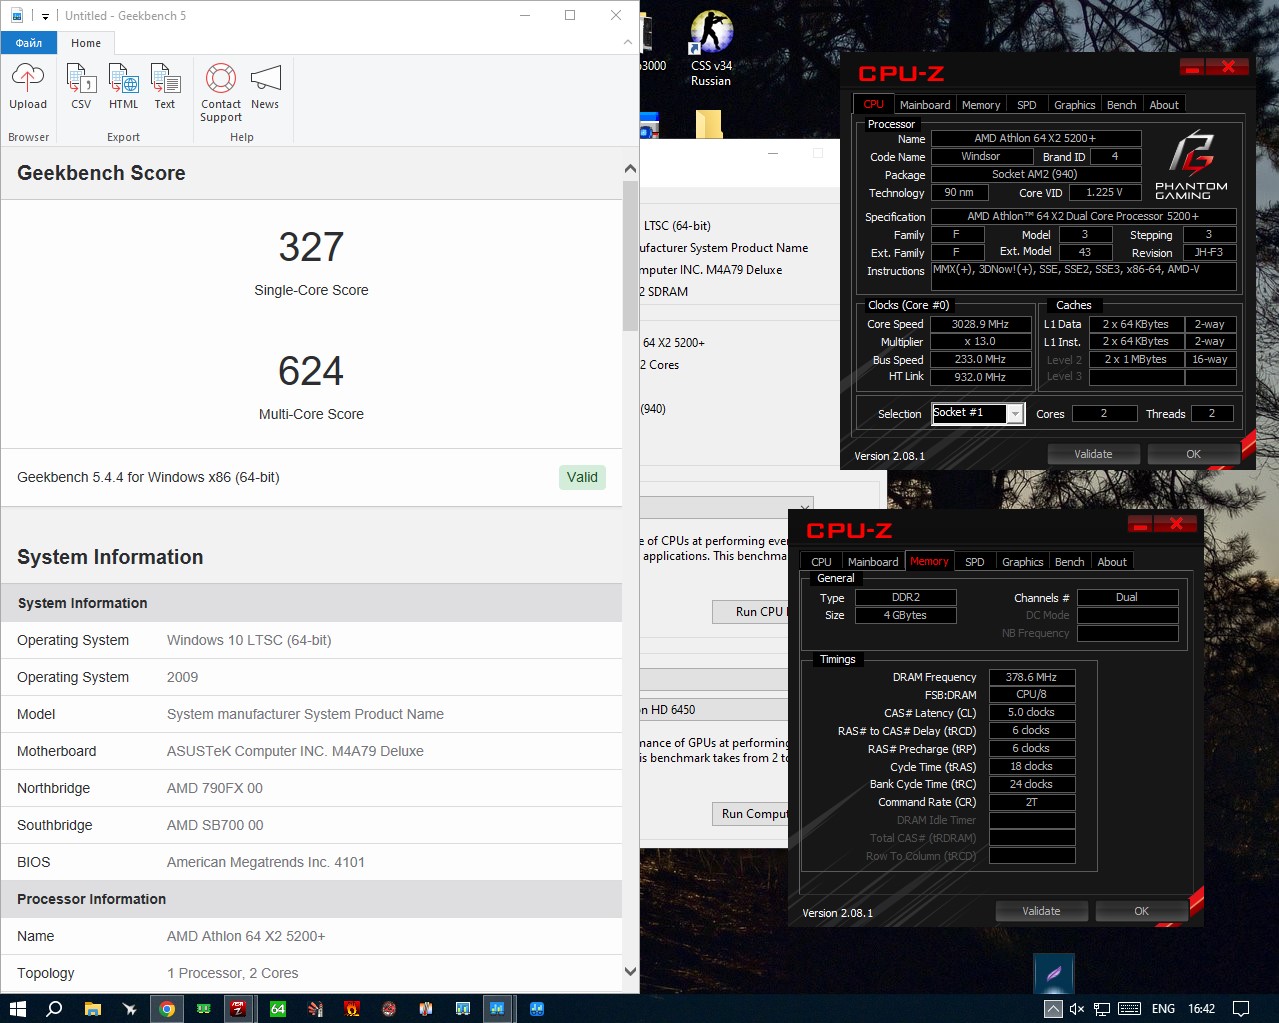Click Validate in upper CPU-Z window
1279x1023 pixels.
point(1093,454)
